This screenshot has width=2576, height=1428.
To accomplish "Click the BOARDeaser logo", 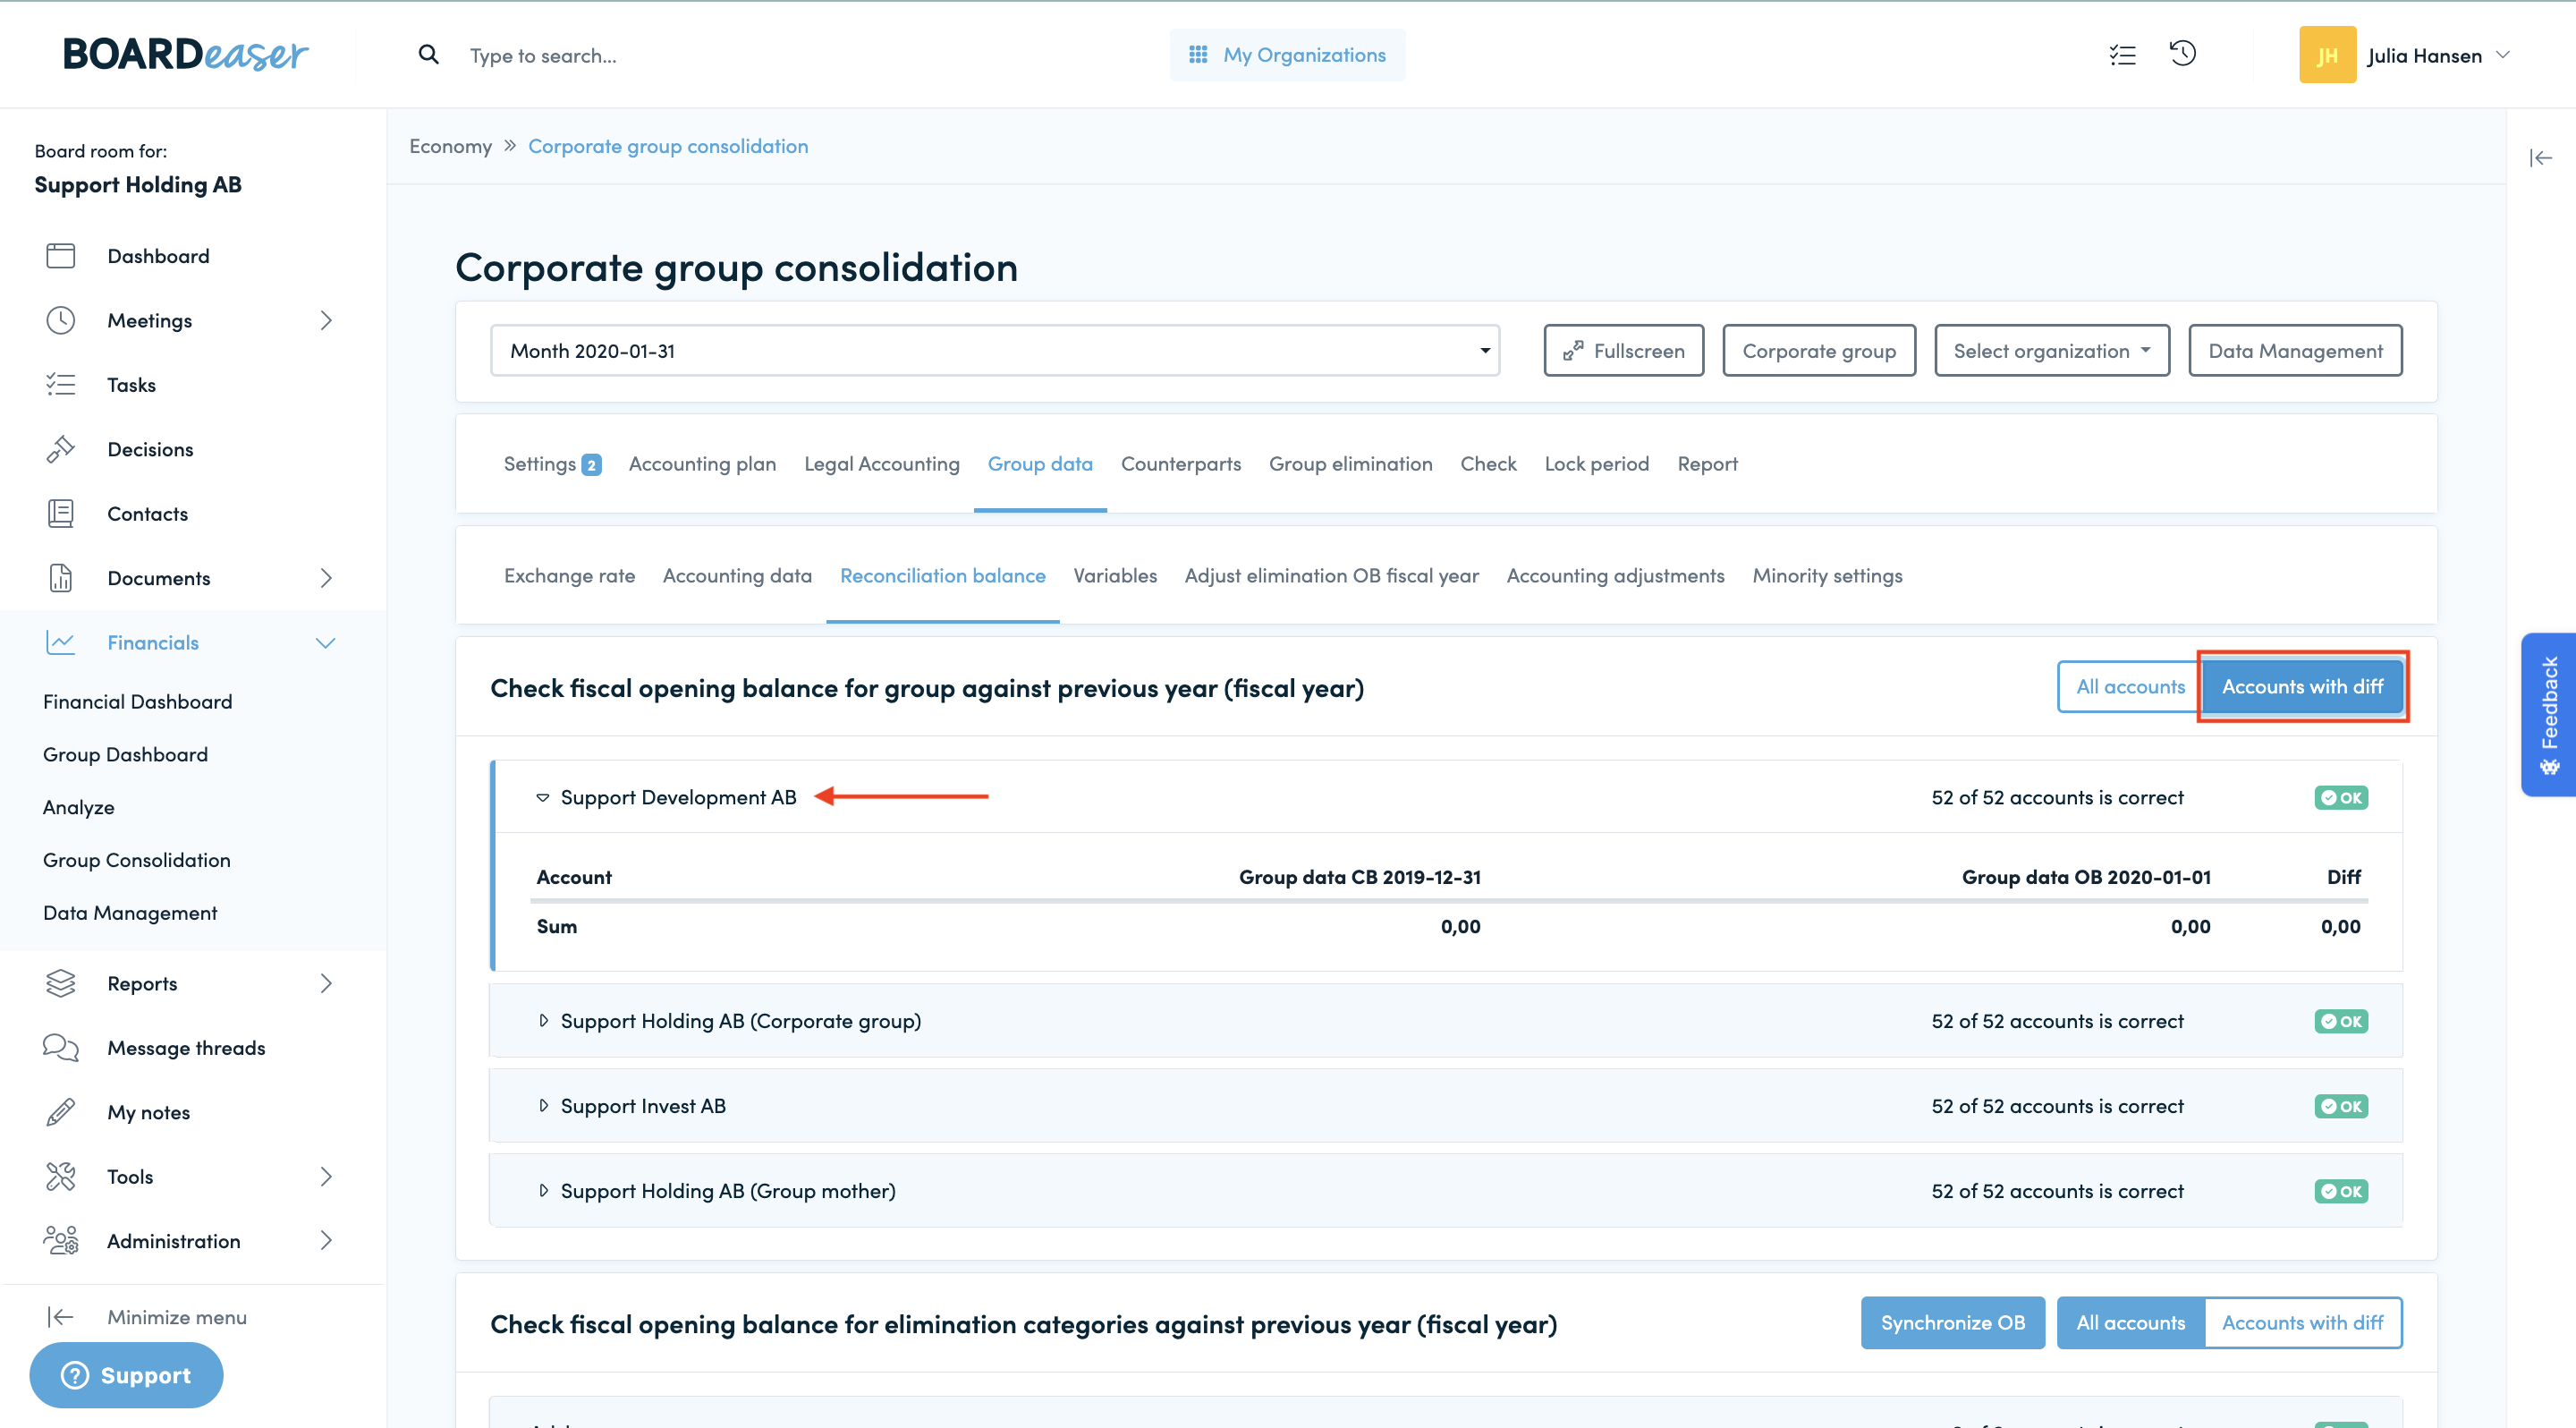I will [185, 54].
